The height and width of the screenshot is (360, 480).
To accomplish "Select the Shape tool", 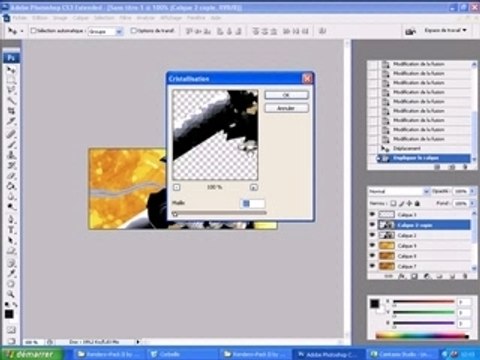I will [x=11, y=250].
